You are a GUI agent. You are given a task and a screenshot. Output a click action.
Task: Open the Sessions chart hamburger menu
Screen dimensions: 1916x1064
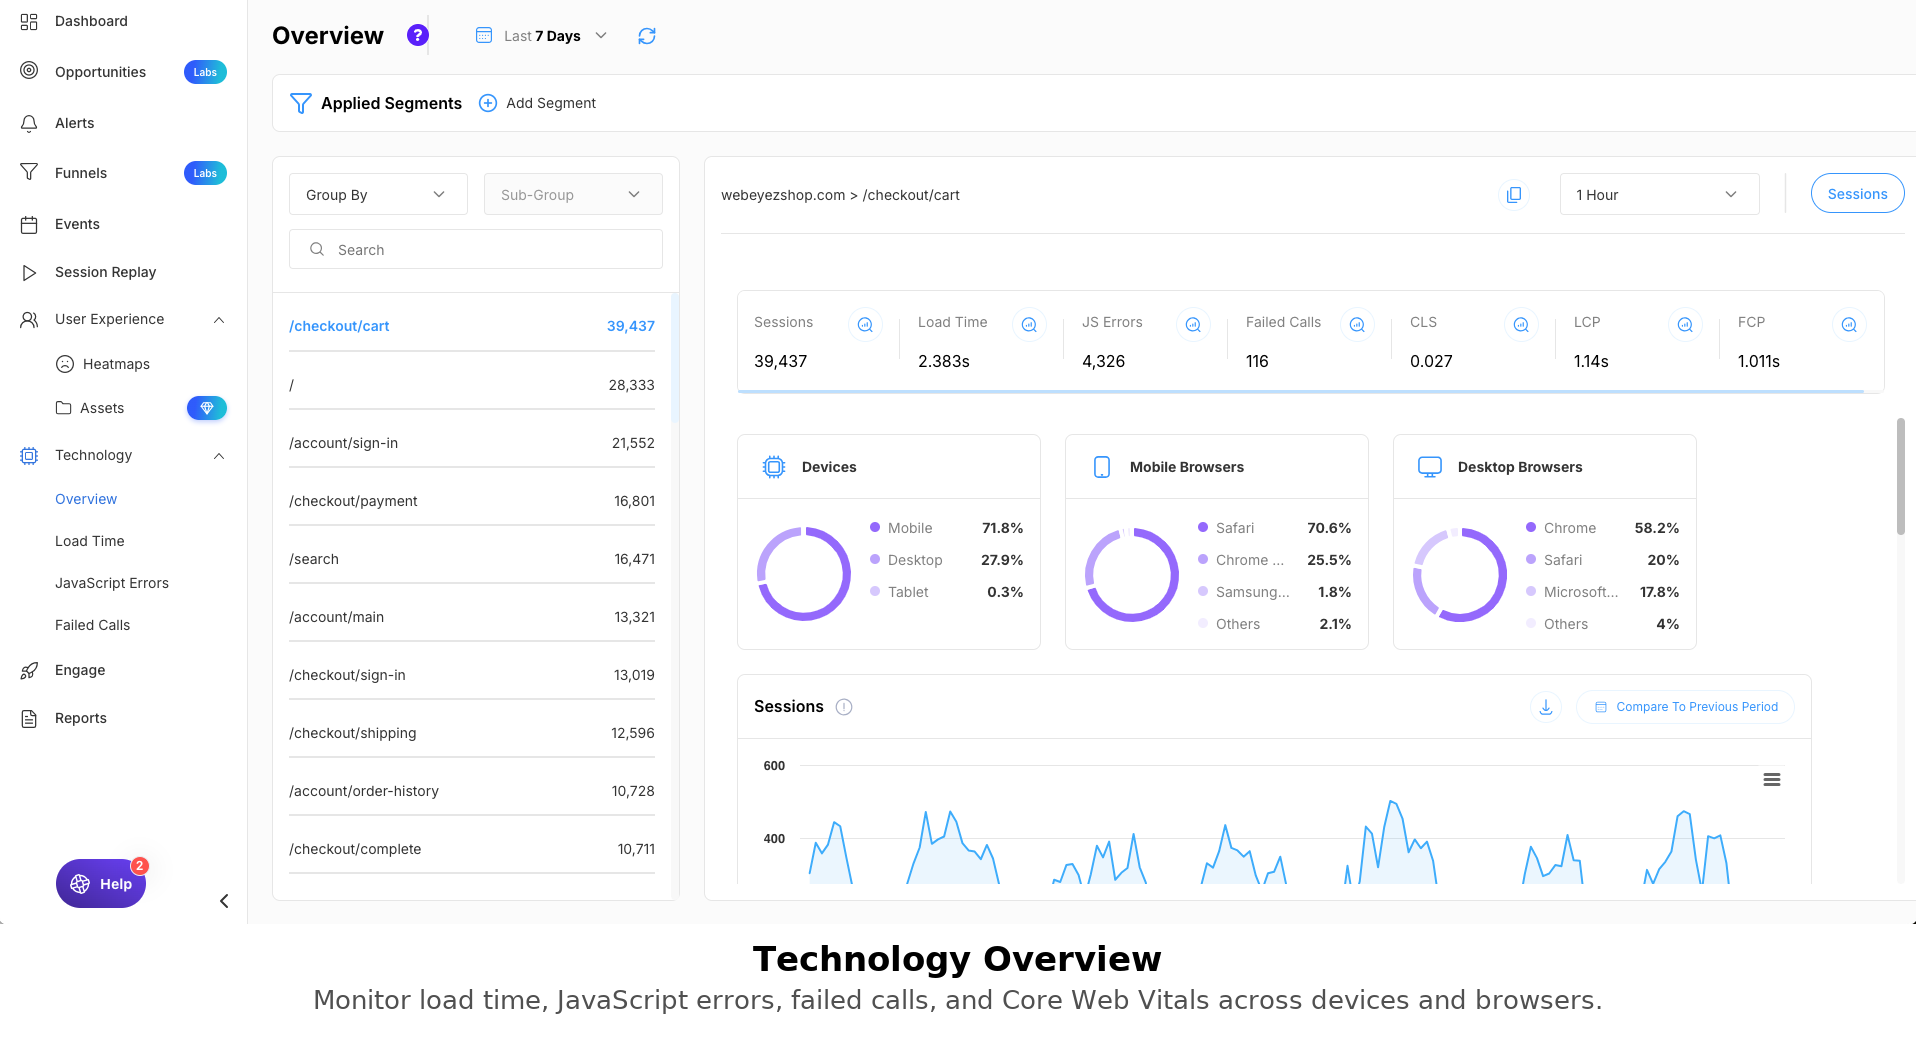(1771, 780)
